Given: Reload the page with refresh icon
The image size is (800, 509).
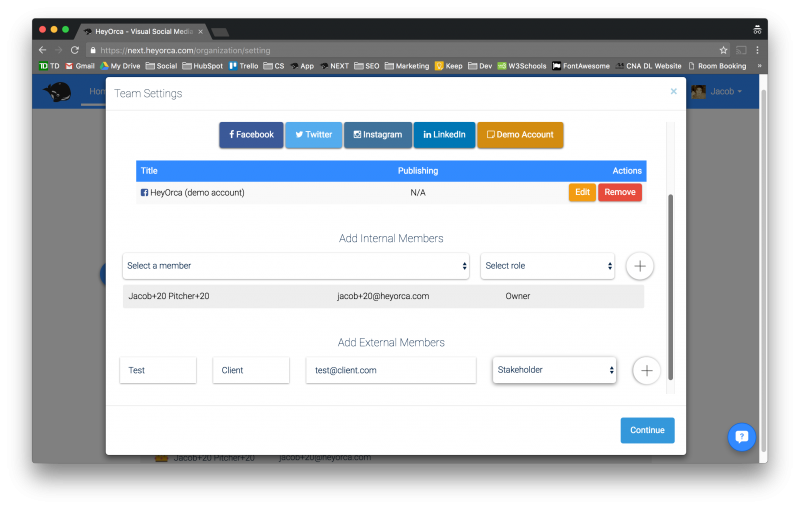Looking at the screenshot, I should pyautogui.click(x=75, y=50).
